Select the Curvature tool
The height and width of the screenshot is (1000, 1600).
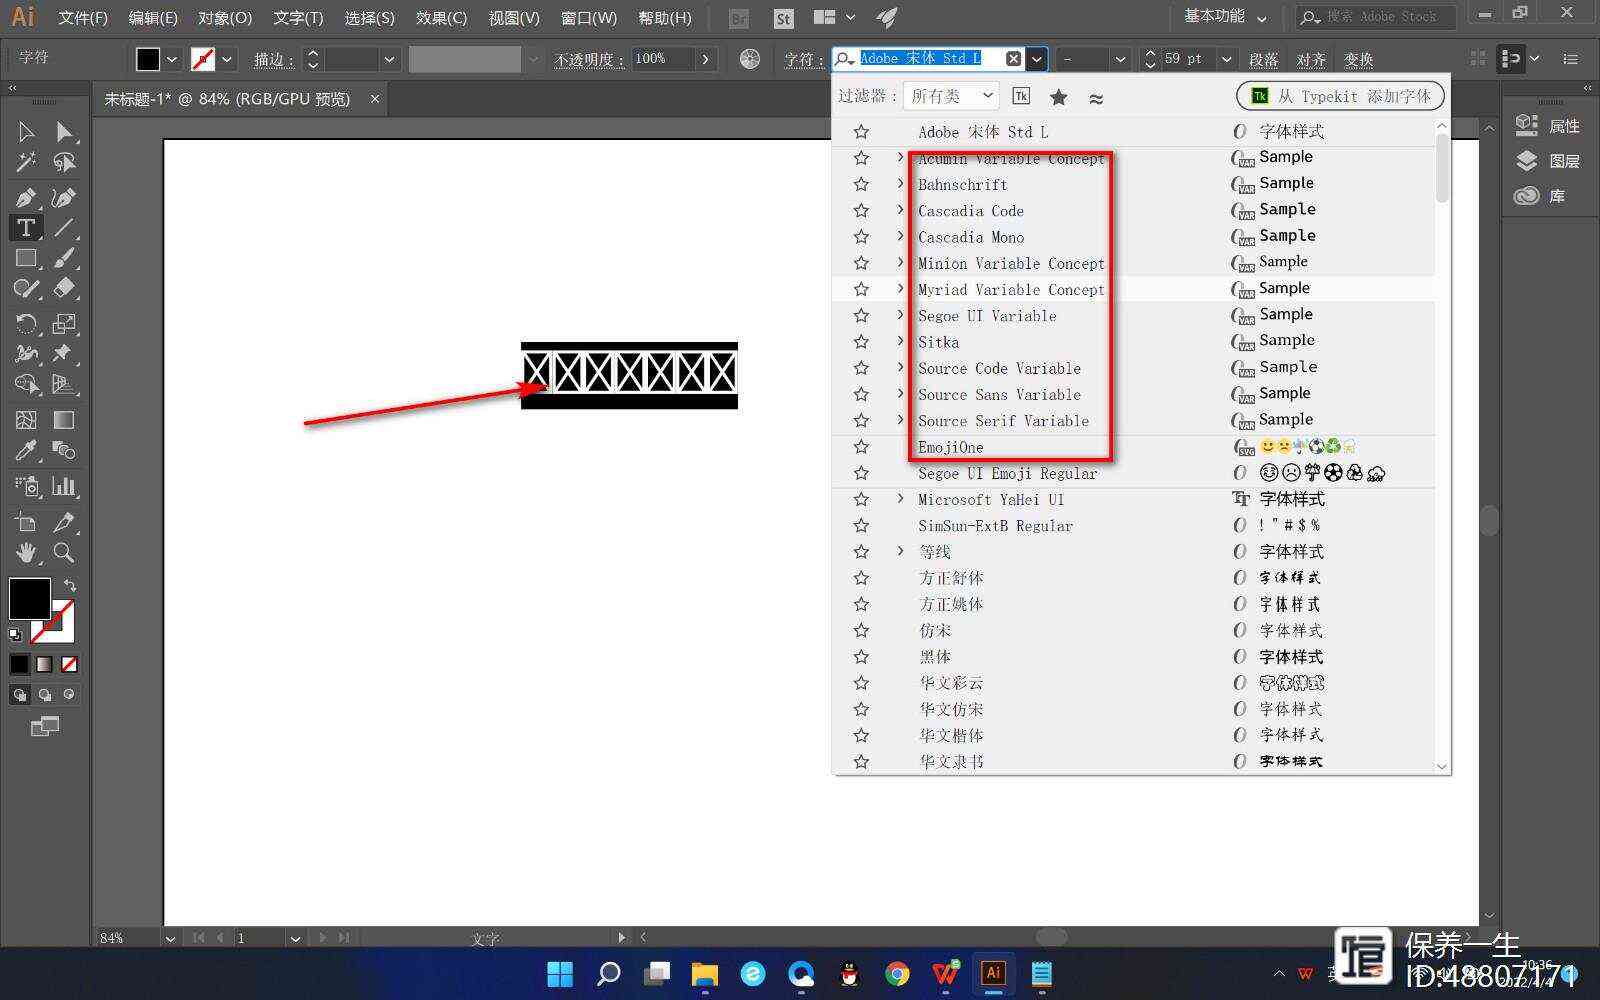tap(64, 198)
